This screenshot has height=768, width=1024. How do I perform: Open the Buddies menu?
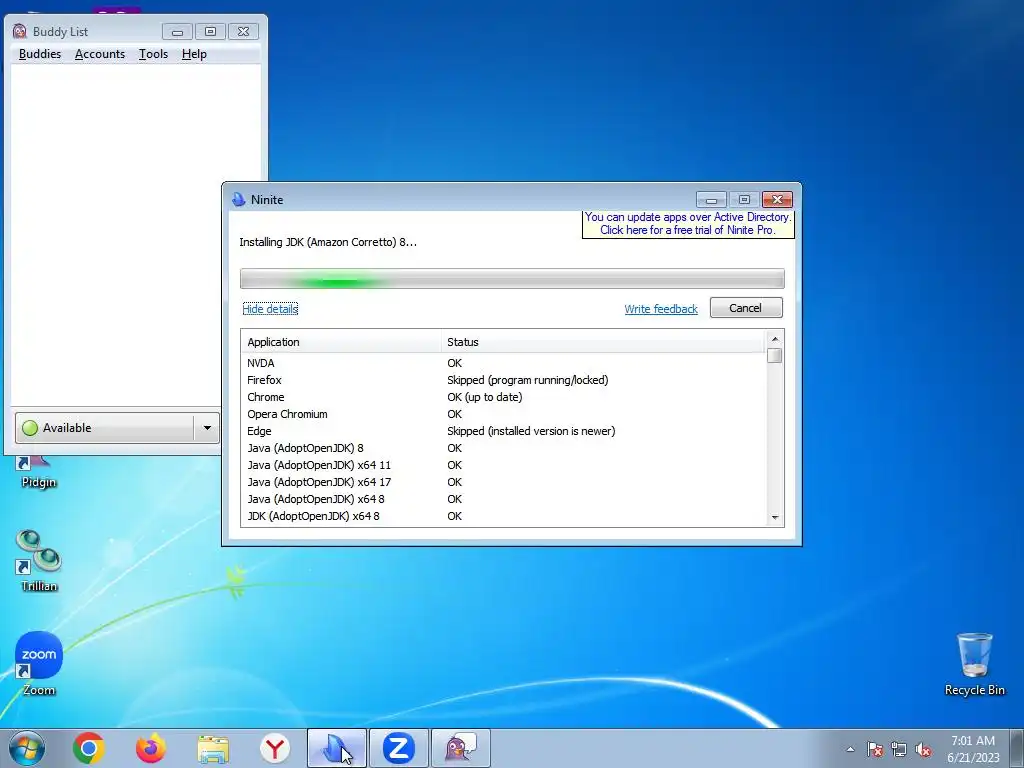coord(40,54)
